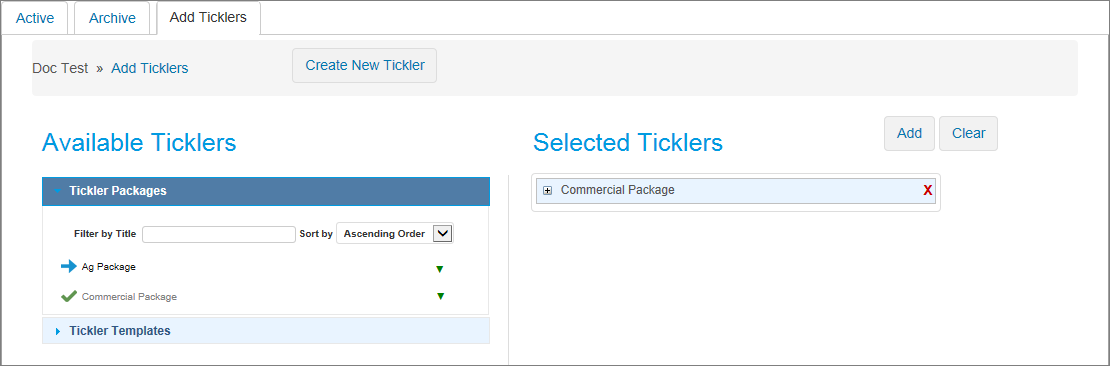
Task: Click the Add Ticklers breadcrumb link
Action: click(x=149, y=69)
